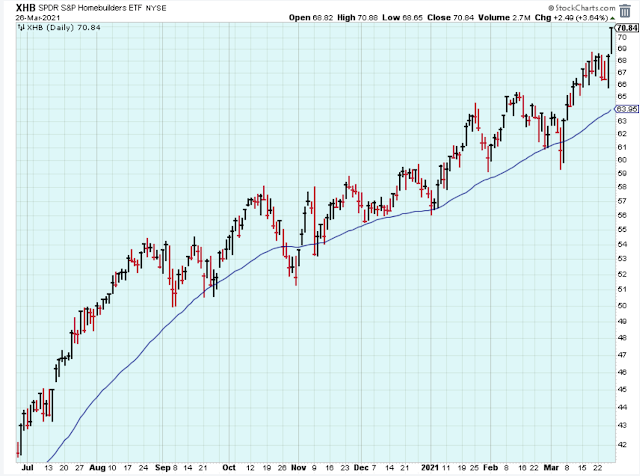Click the Low 68.65 value
The height and width of the screenshot is (476, 640).
coord(402,18)
